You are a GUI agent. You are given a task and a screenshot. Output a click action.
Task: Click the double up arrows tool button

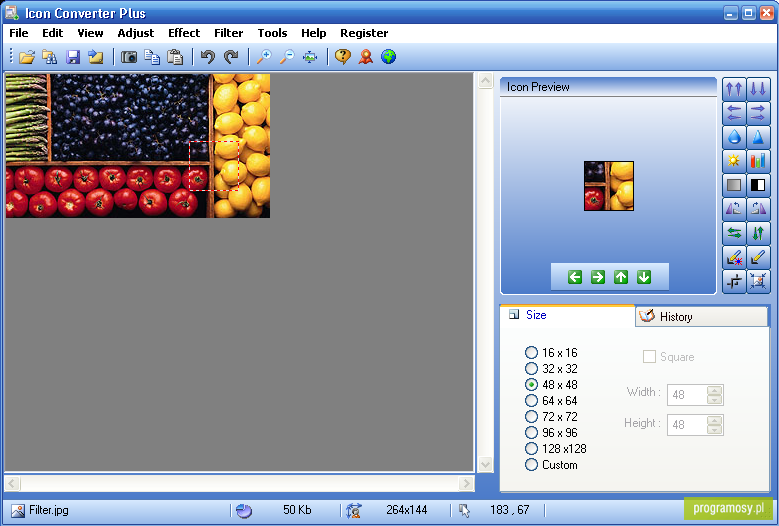(734, 89)
